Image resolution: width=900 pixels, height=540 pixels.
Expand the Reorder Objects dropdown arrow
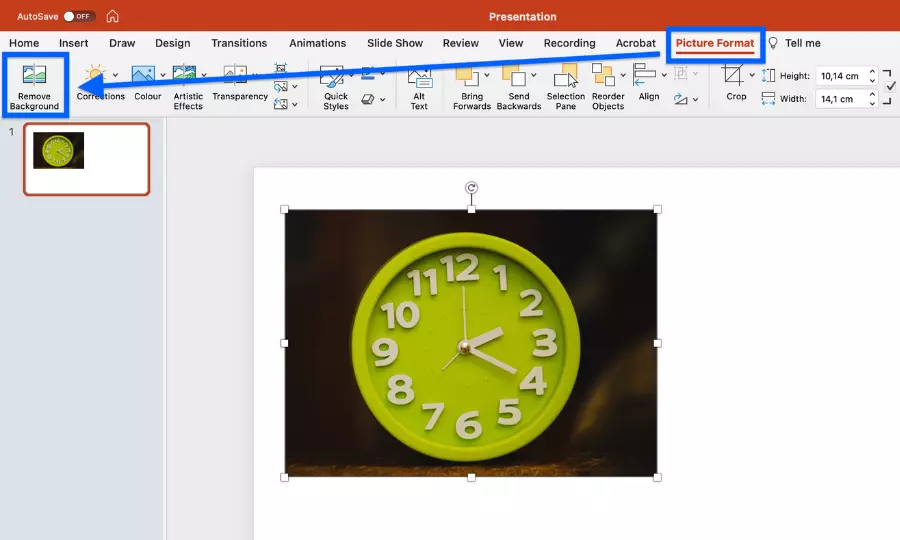tap(623, 75)
